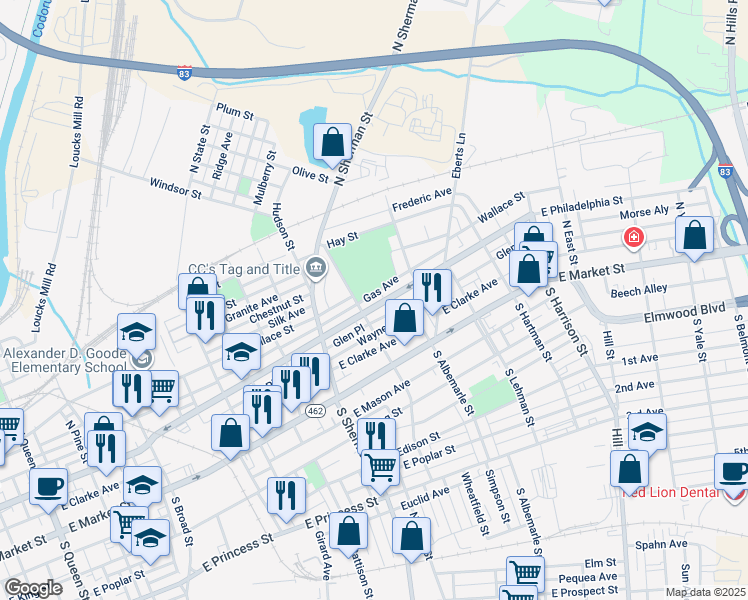Open the Google logo link

tap(33, 589)
